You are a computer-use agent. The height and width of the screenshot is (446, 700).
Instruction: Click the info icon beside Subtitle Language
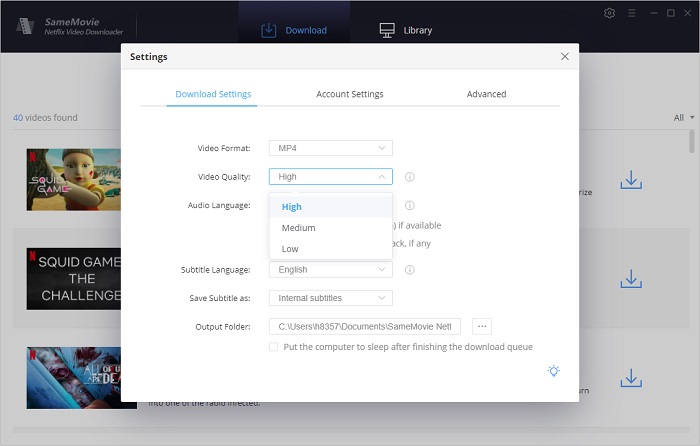(410, 270)
